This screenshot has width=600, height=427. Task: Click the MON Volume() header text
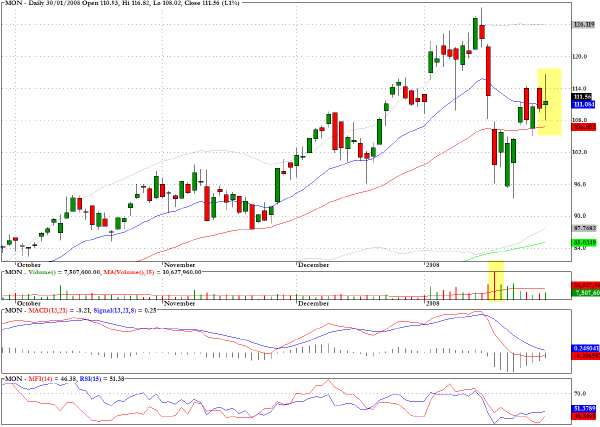coord(52,272)
